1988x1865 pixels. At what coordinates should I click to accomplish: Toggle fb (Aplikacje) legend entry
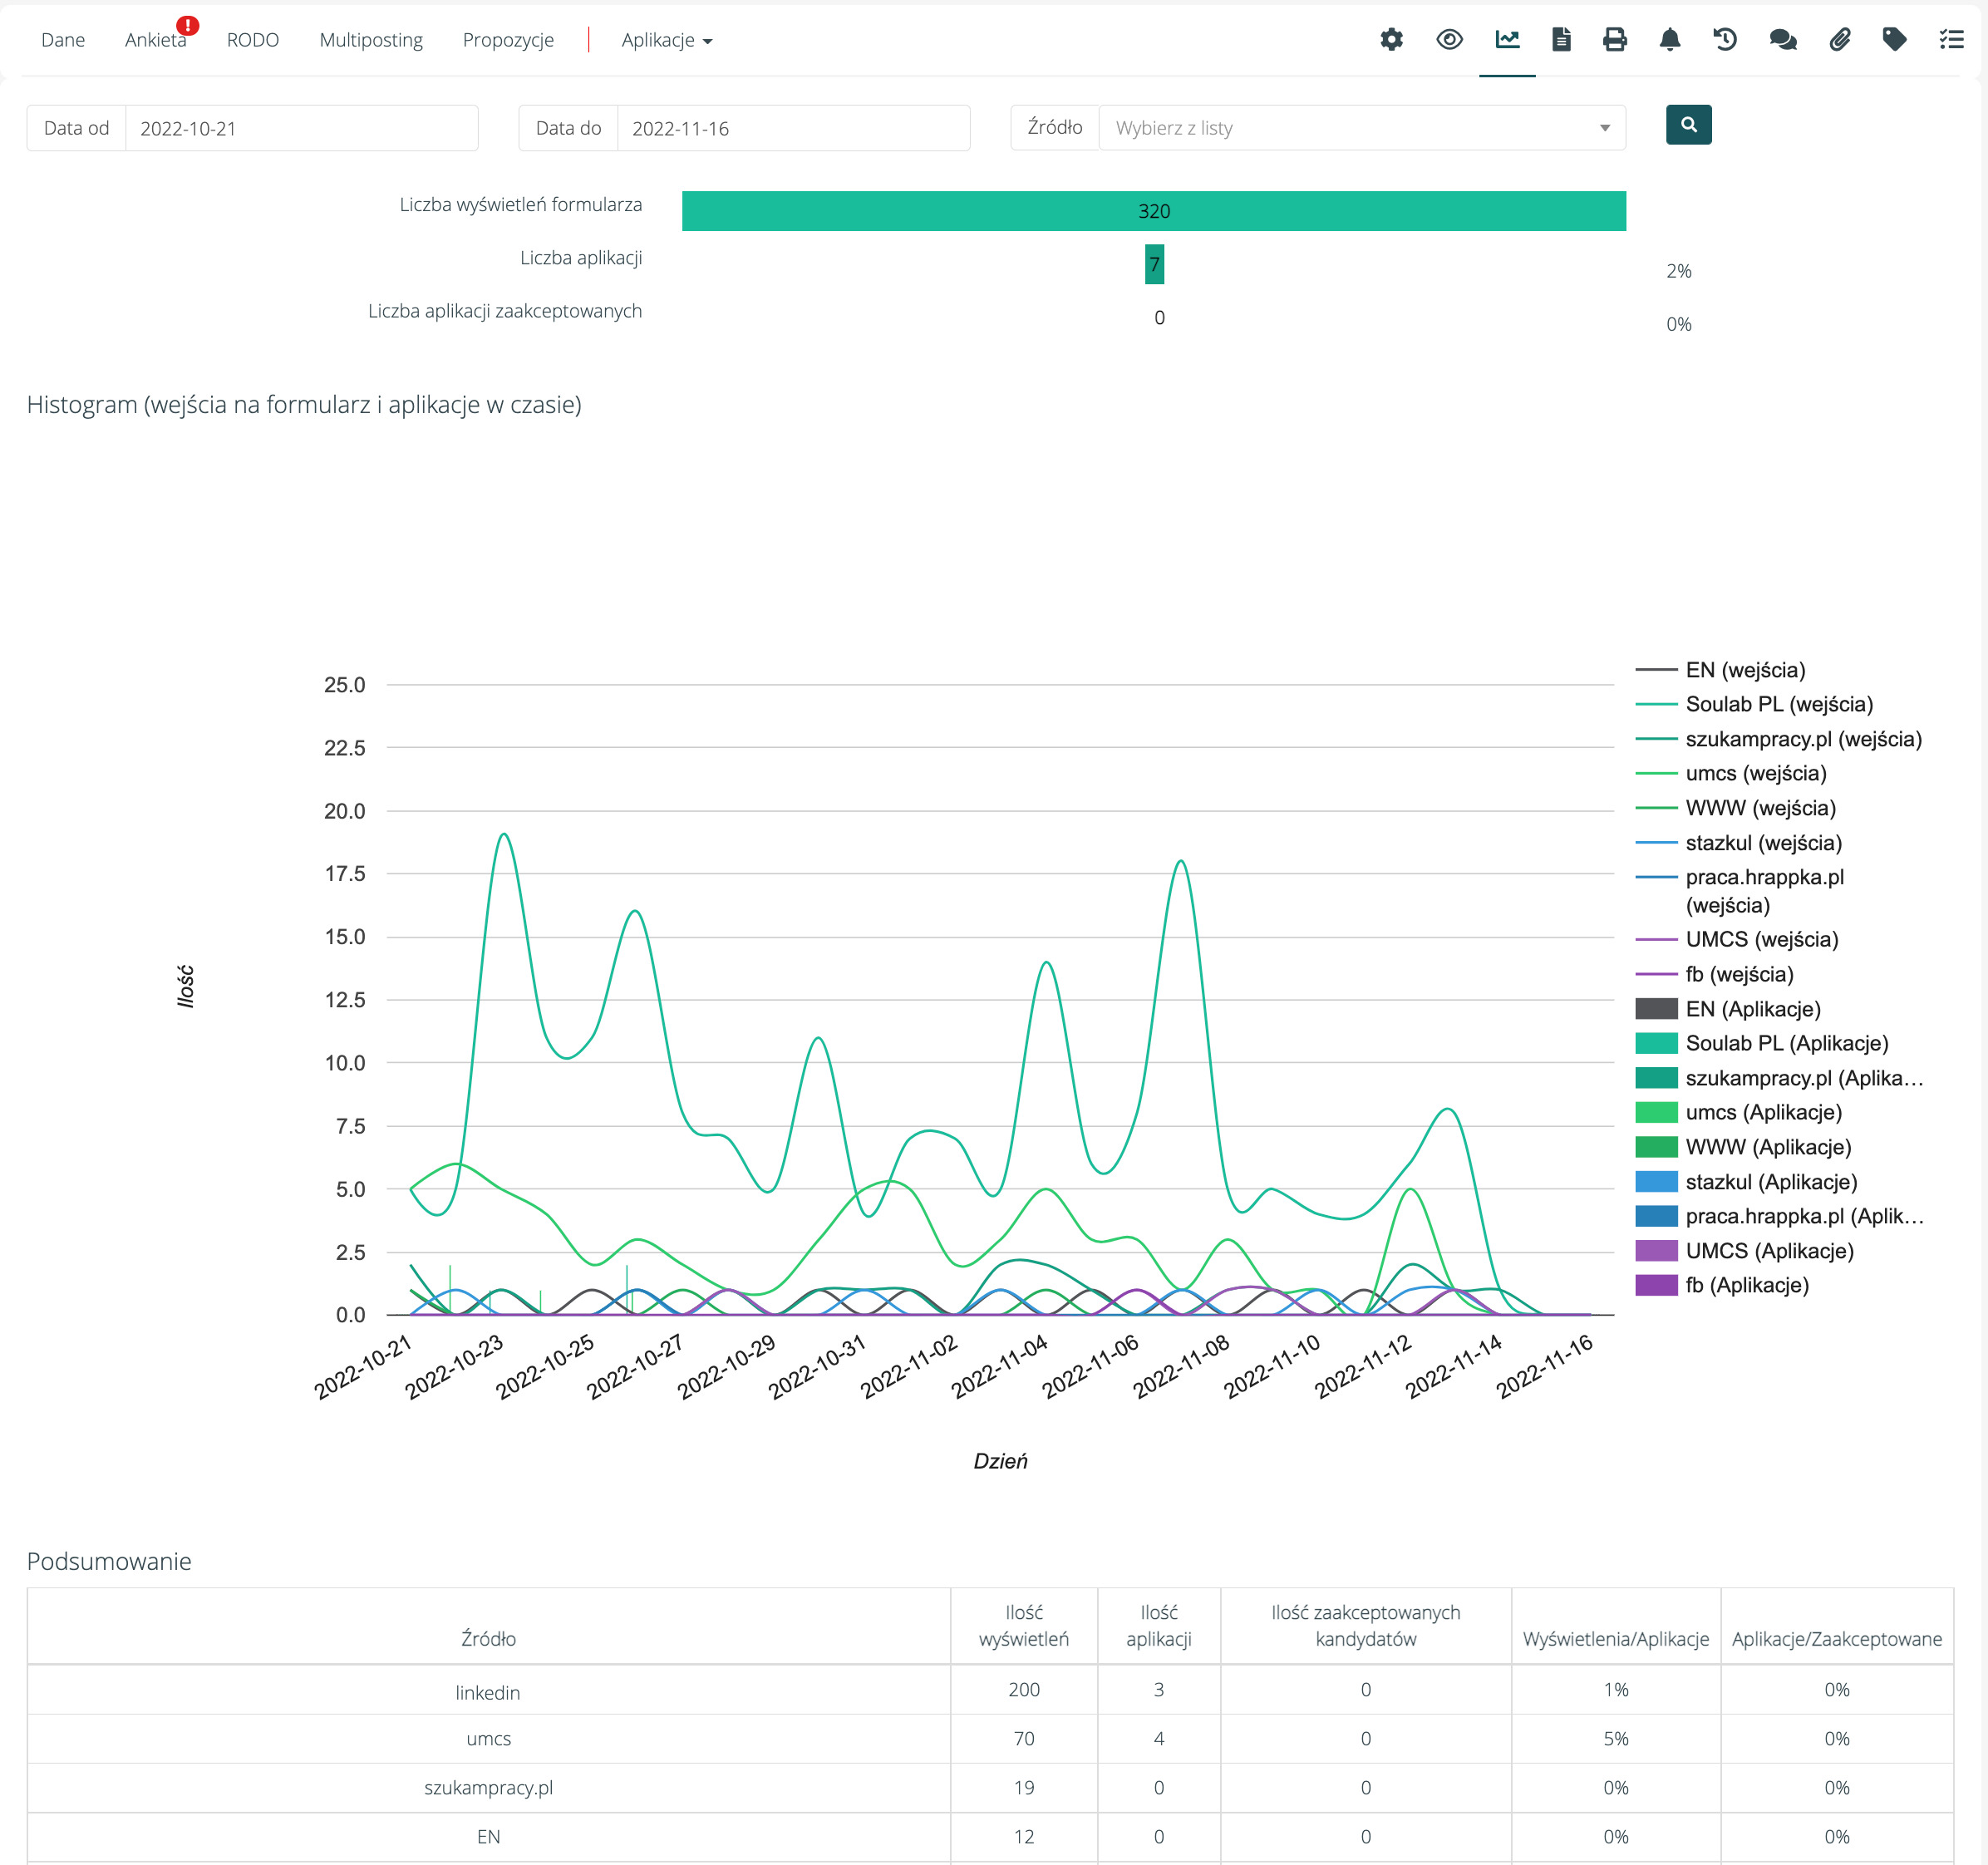point(1746,1285)
